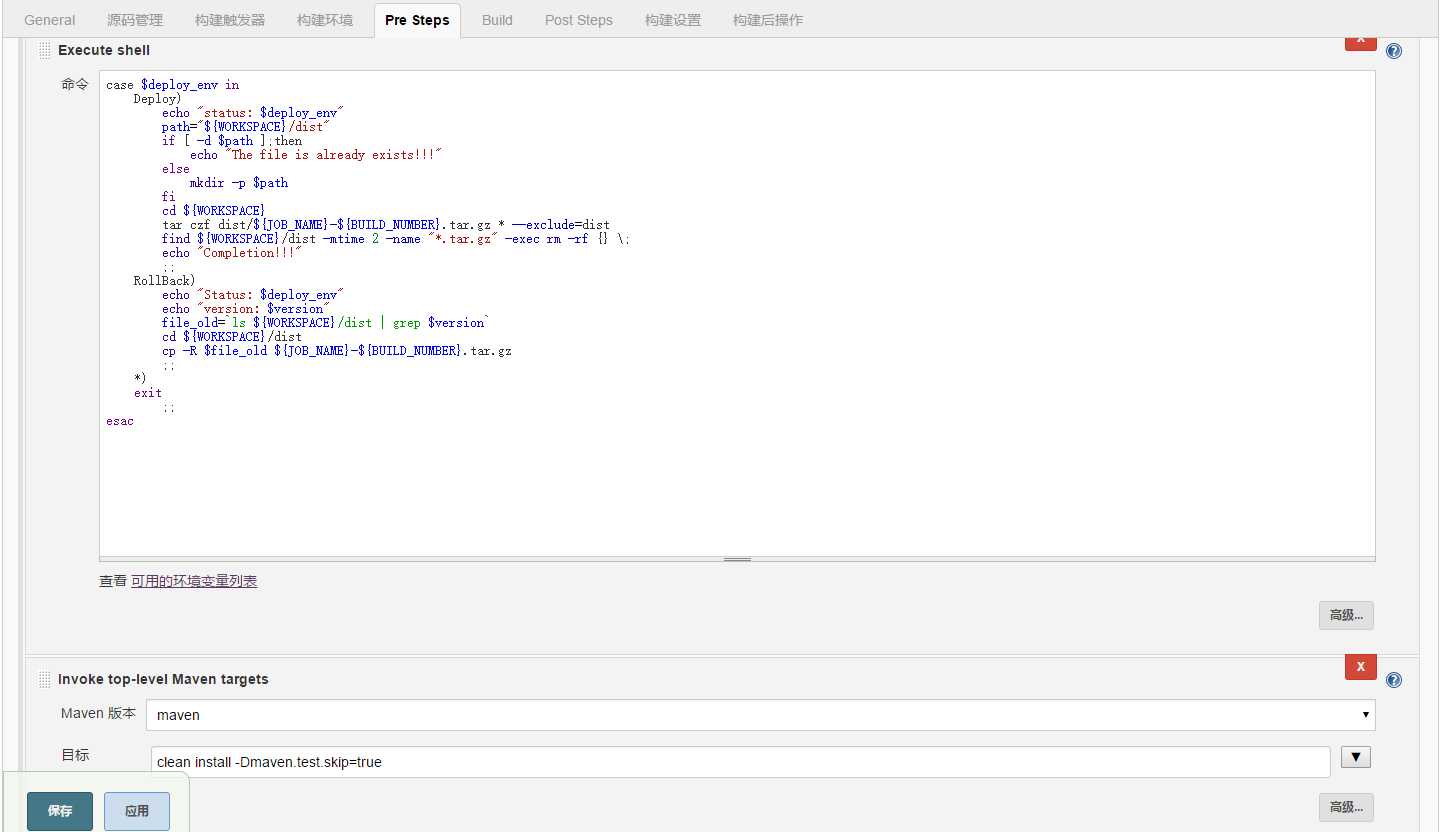
Task: Click the 'Execute shell' section title
Action: (104, 50)
